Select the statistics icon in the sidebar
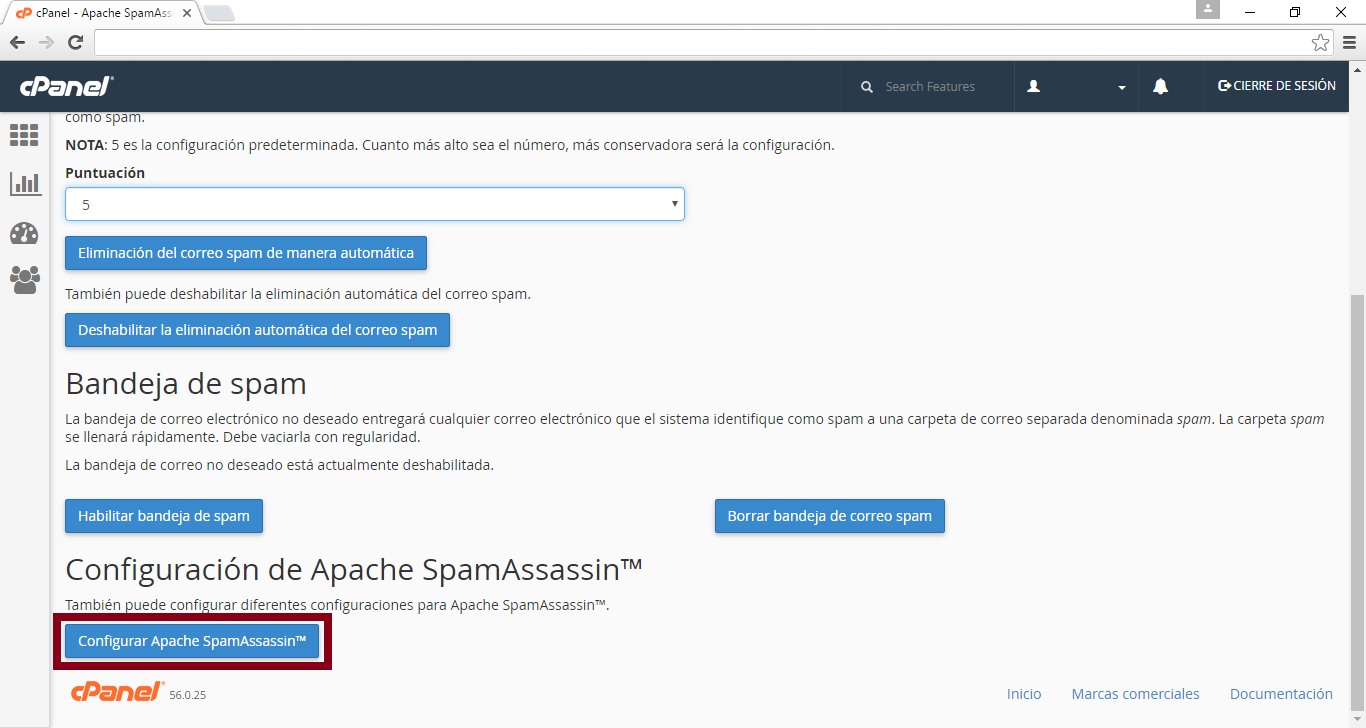The width and height of the screenshot is (1366, 728). [24, 184]
